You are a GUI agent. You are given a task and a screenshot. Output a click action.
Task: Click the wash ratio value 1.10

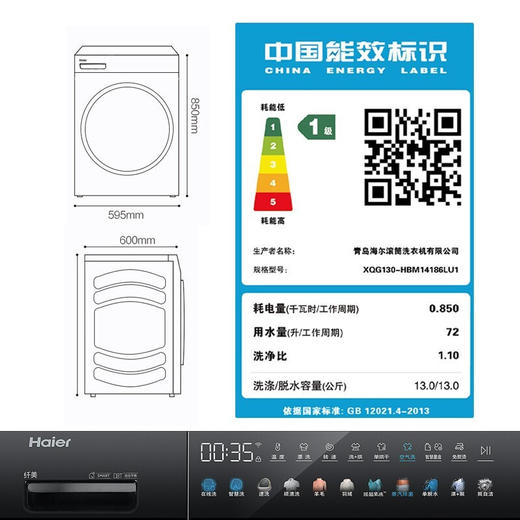click(448, 355)
